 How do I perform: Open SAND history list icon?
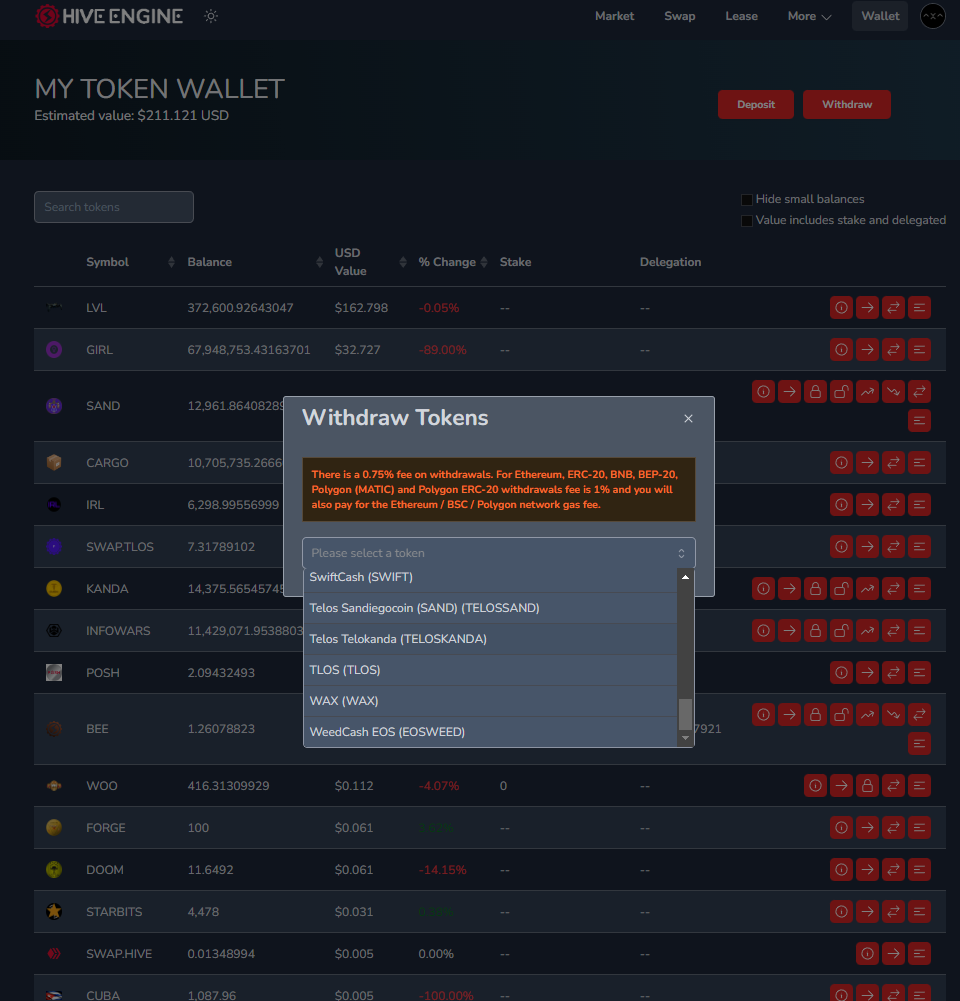(919, 421)
